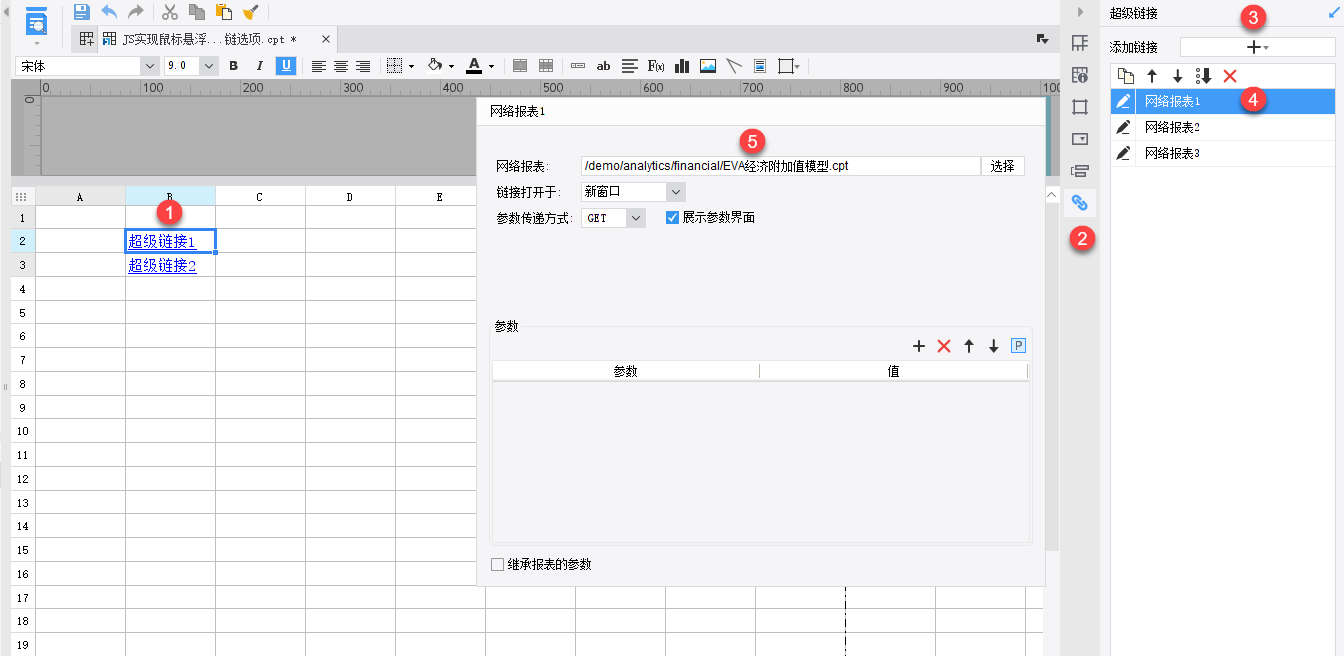
Task: Click the Paste clipboard icon
Action: (224, 12)
